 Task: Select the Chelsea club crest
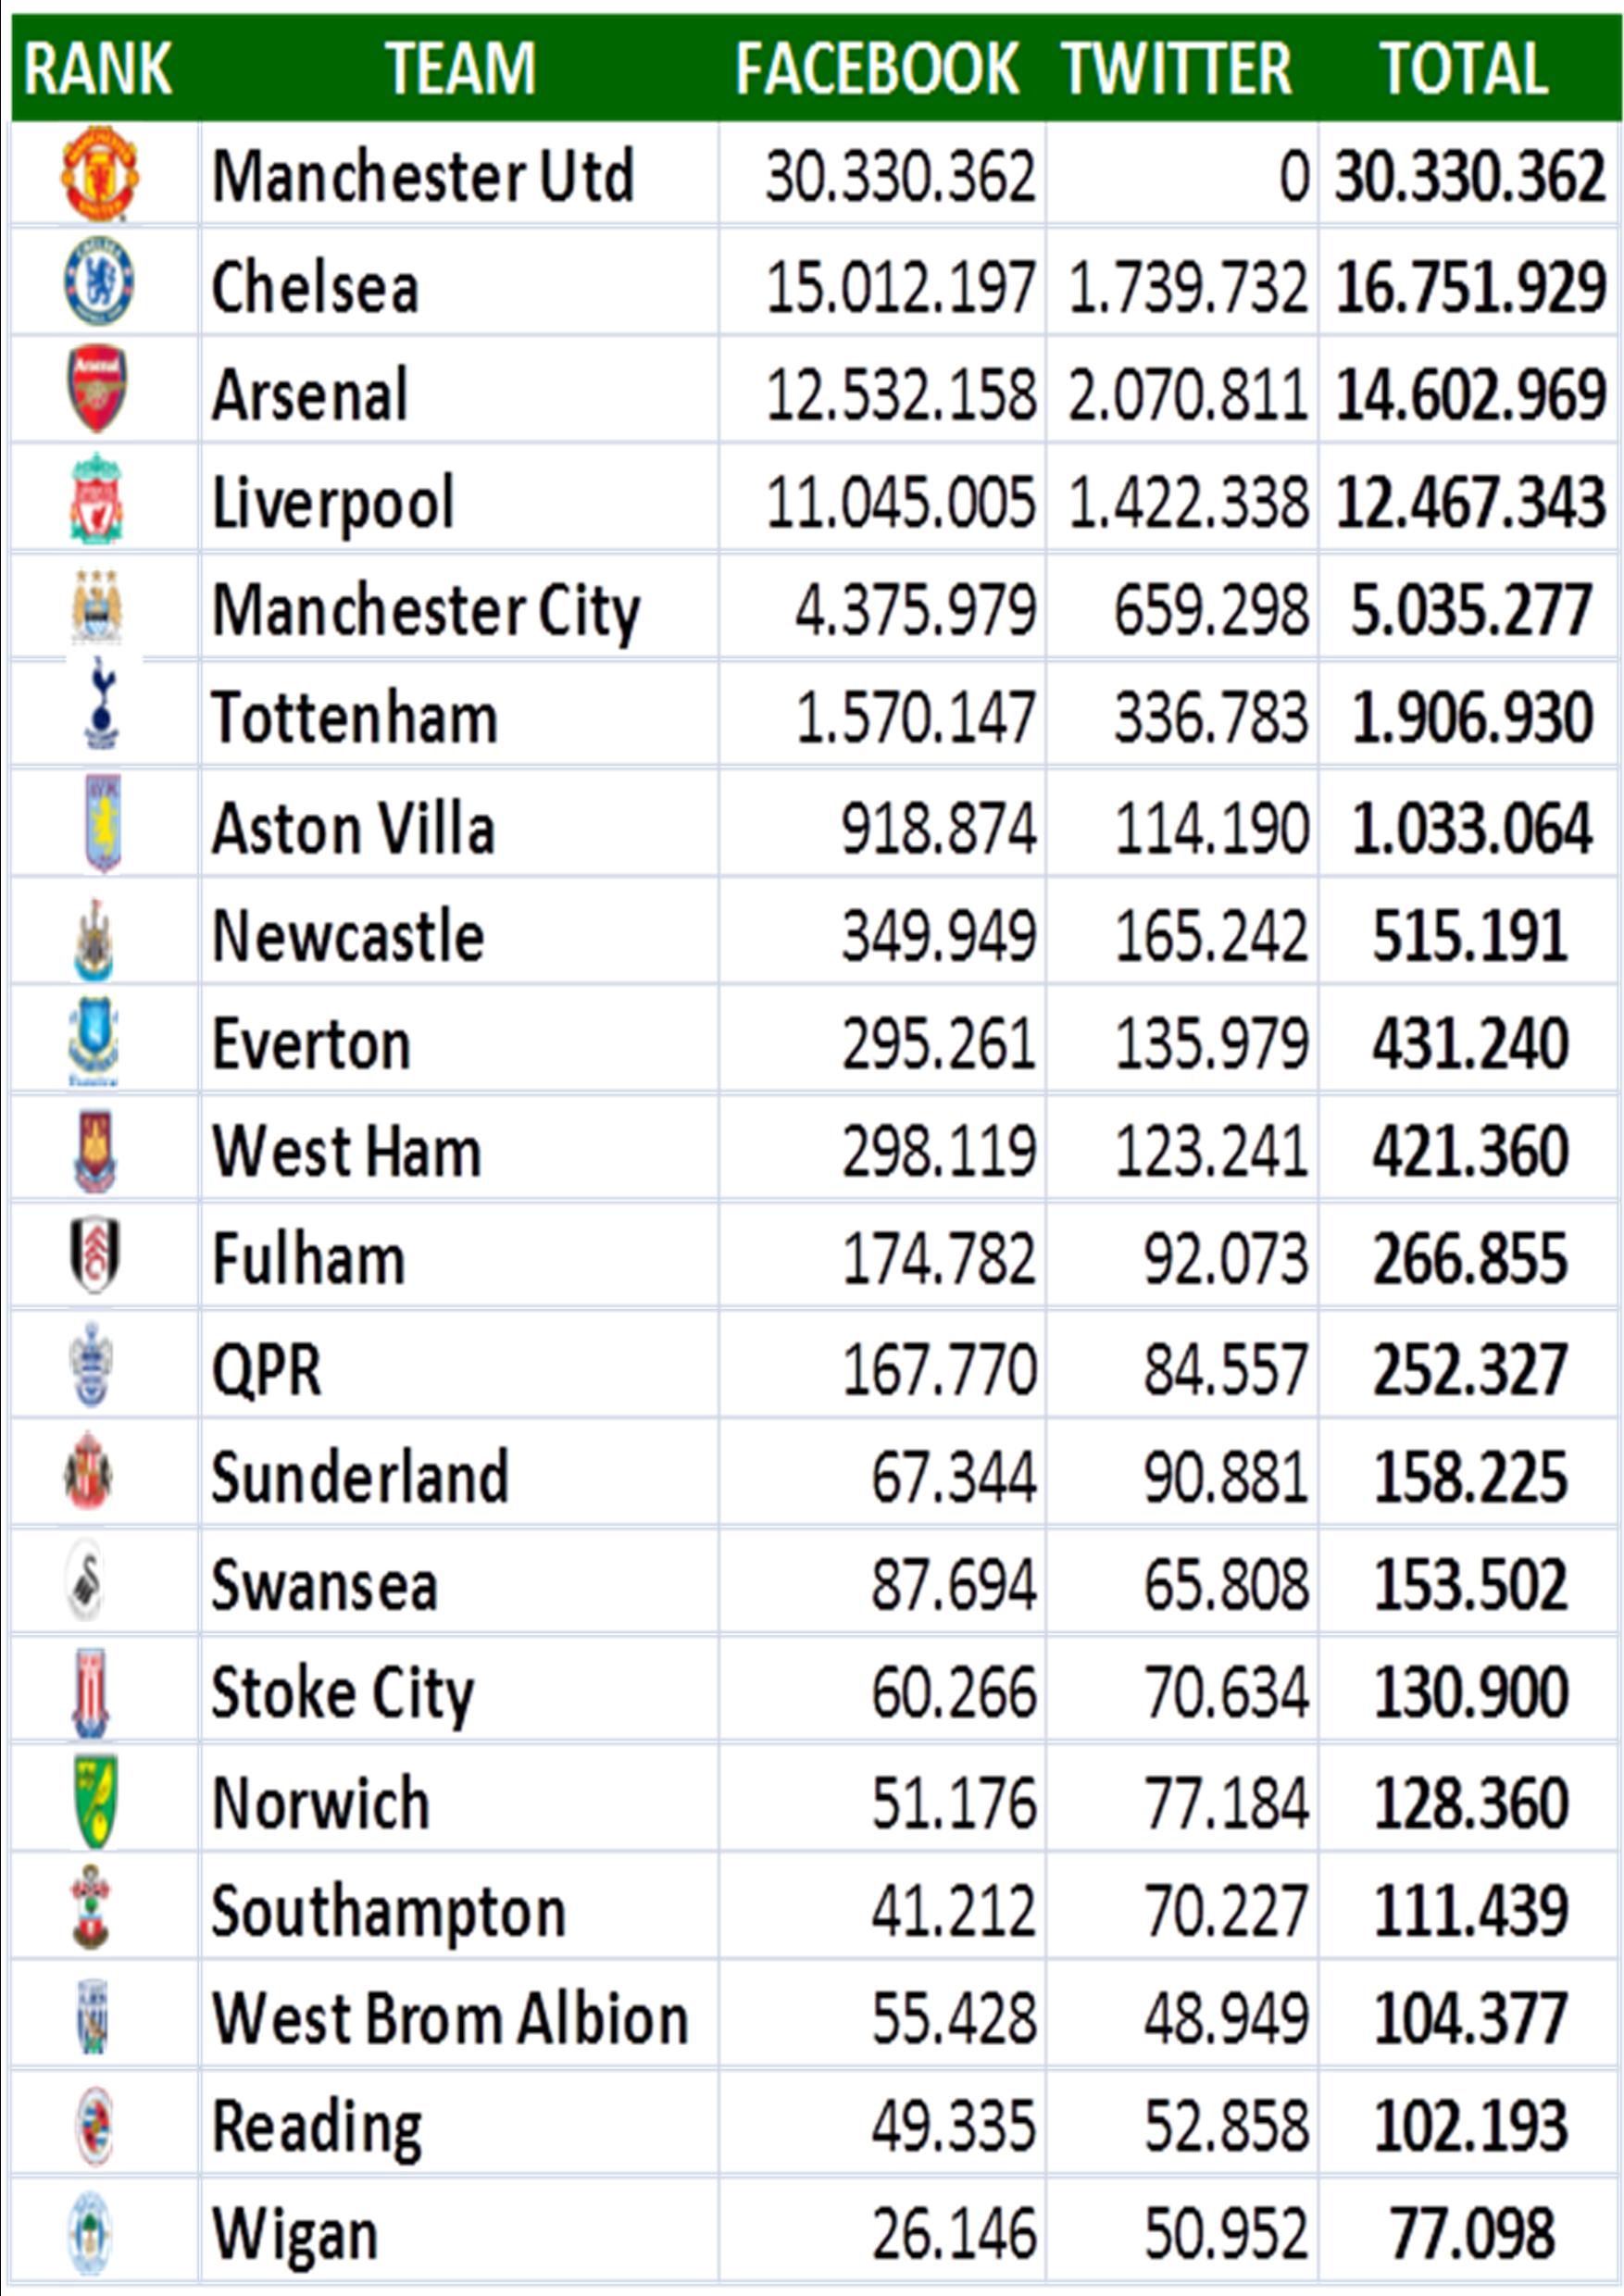pos(98,281)
